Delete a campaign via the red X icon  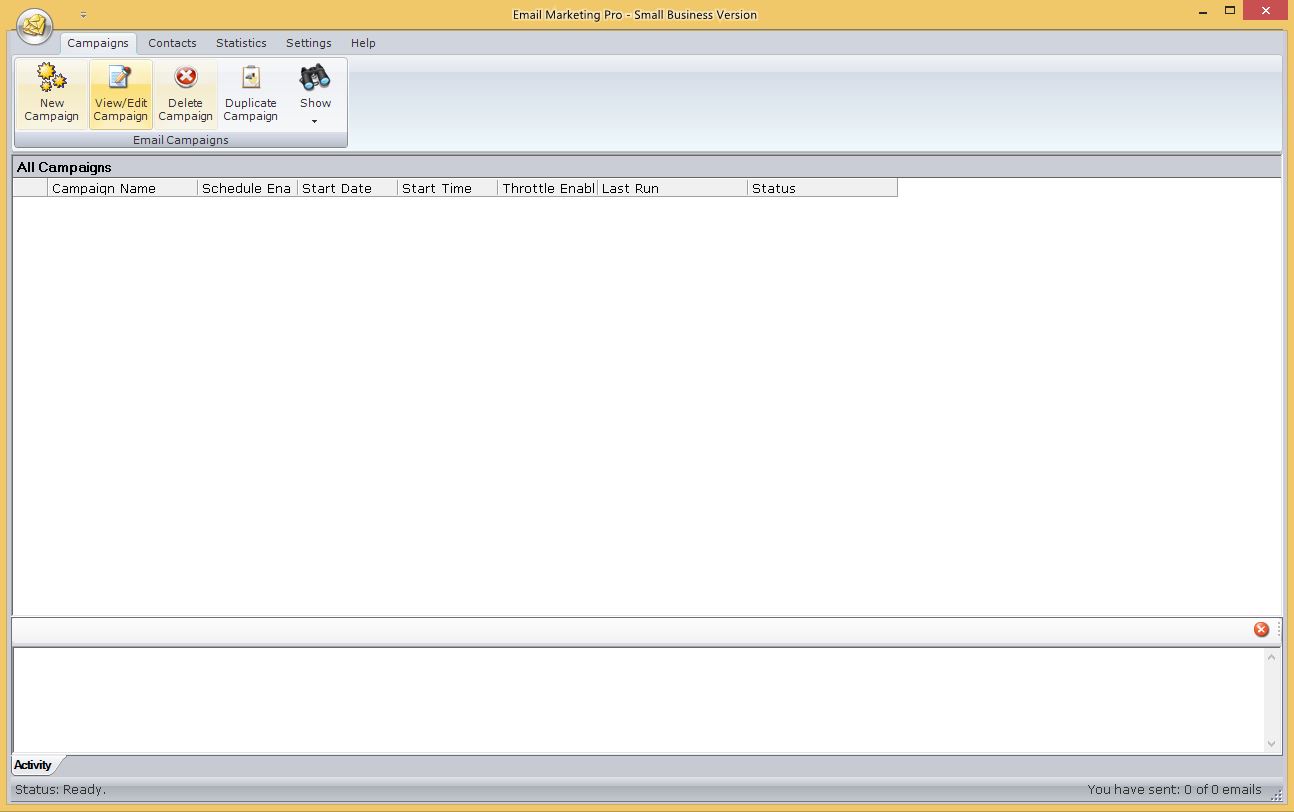[x=185, y=78]
